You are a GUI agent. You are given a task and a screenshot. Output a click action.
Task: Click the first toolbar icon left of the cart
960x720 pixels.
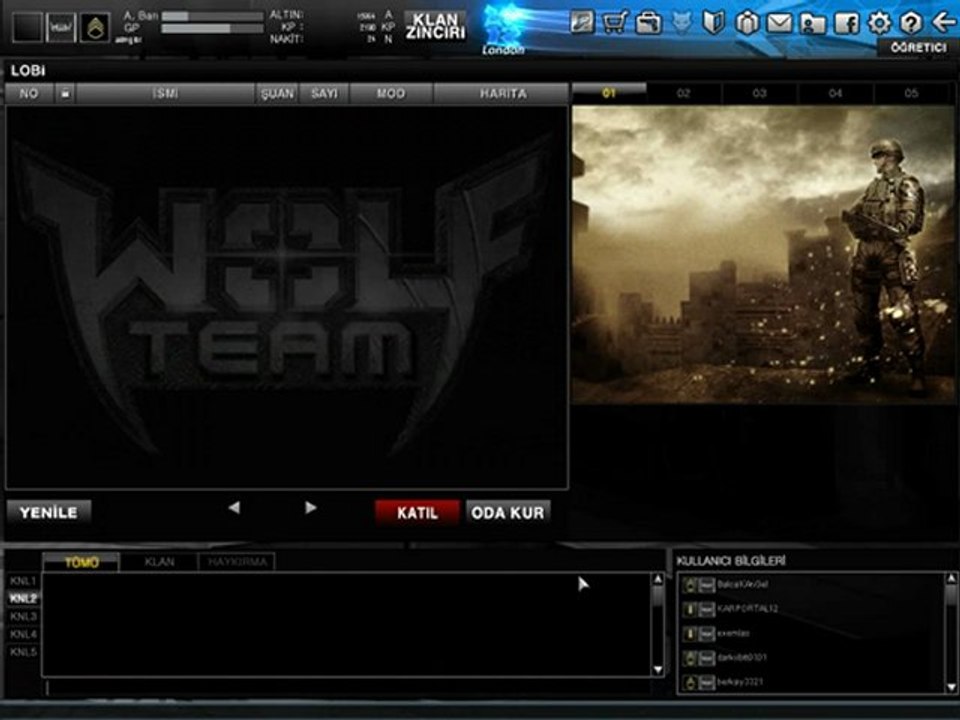pos(582,23)
